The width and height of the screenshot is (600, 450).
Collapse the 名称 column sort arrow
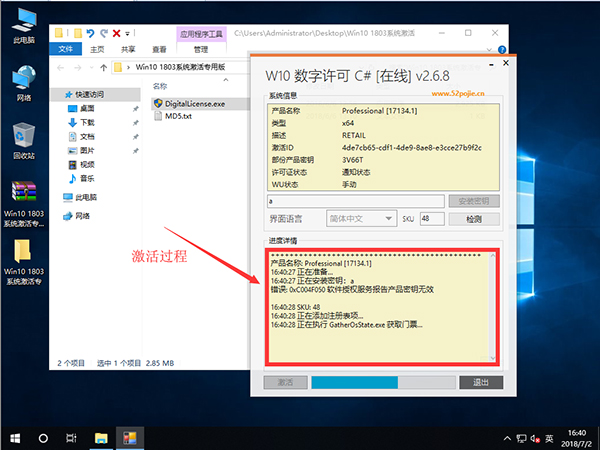(x=226, y=80)
